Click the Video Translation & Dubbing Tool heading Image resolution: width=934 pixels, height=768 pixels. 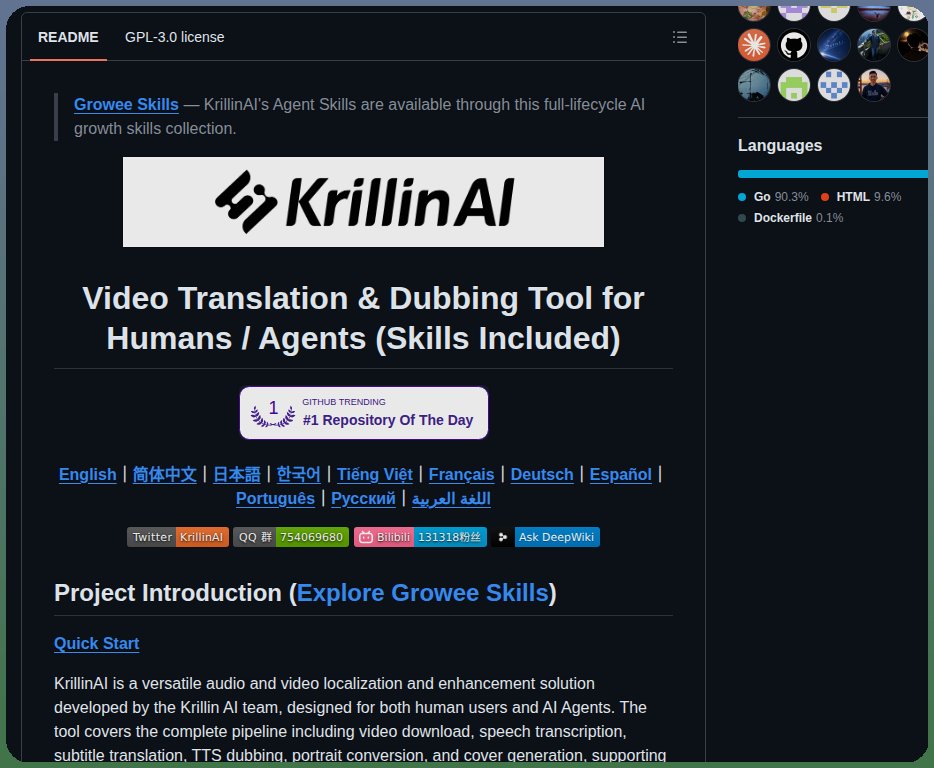[363, 318]
